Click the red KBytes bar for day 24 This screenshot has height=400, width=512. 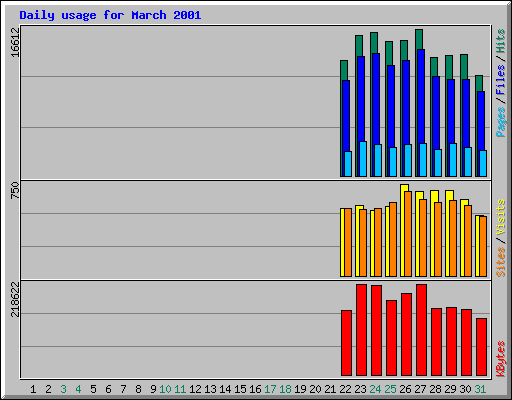(376, 330)
